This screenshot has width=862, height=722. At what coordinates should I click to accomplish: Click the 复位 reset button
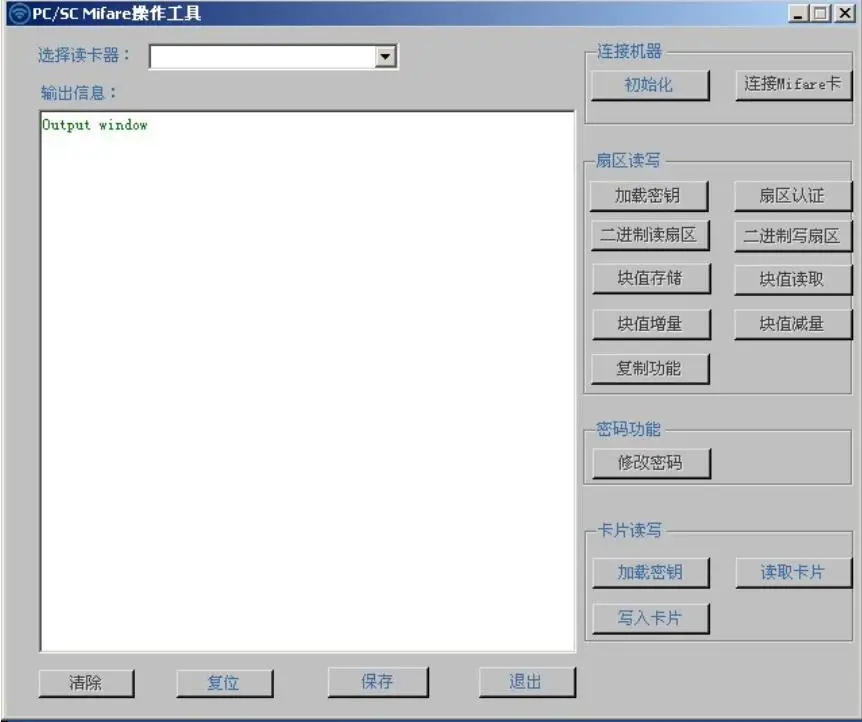click(x=224, y=684)
